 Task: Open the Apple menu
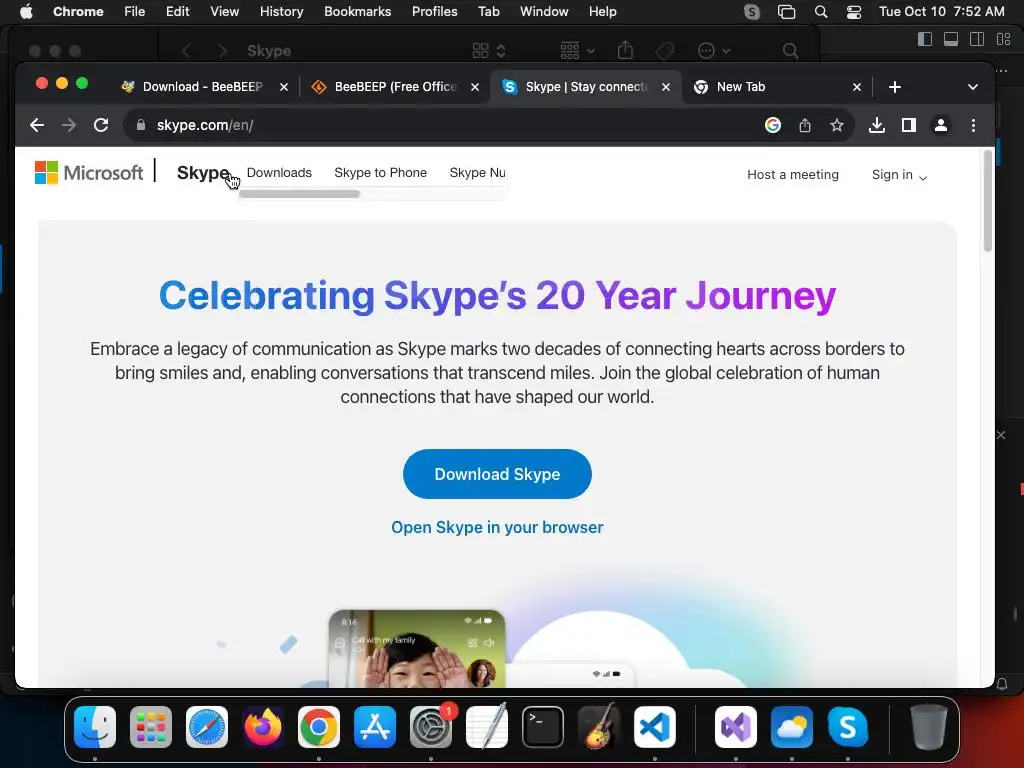click(26, 12)
